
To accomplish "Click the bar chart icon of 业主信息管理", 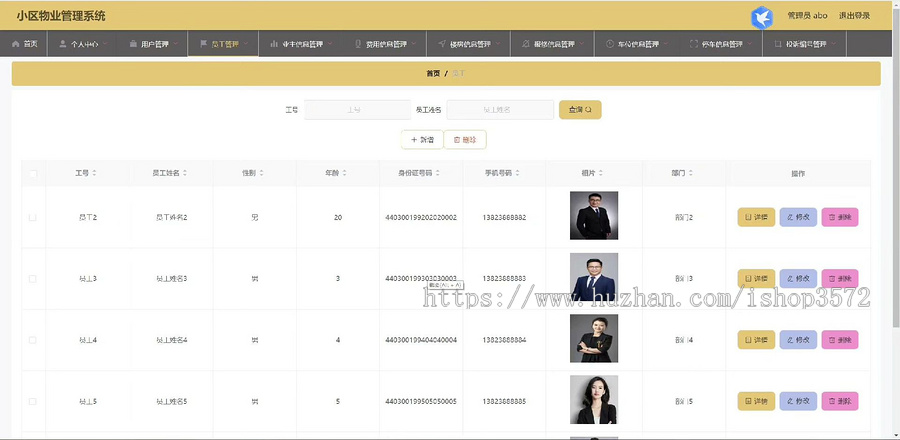I will 274,44.
